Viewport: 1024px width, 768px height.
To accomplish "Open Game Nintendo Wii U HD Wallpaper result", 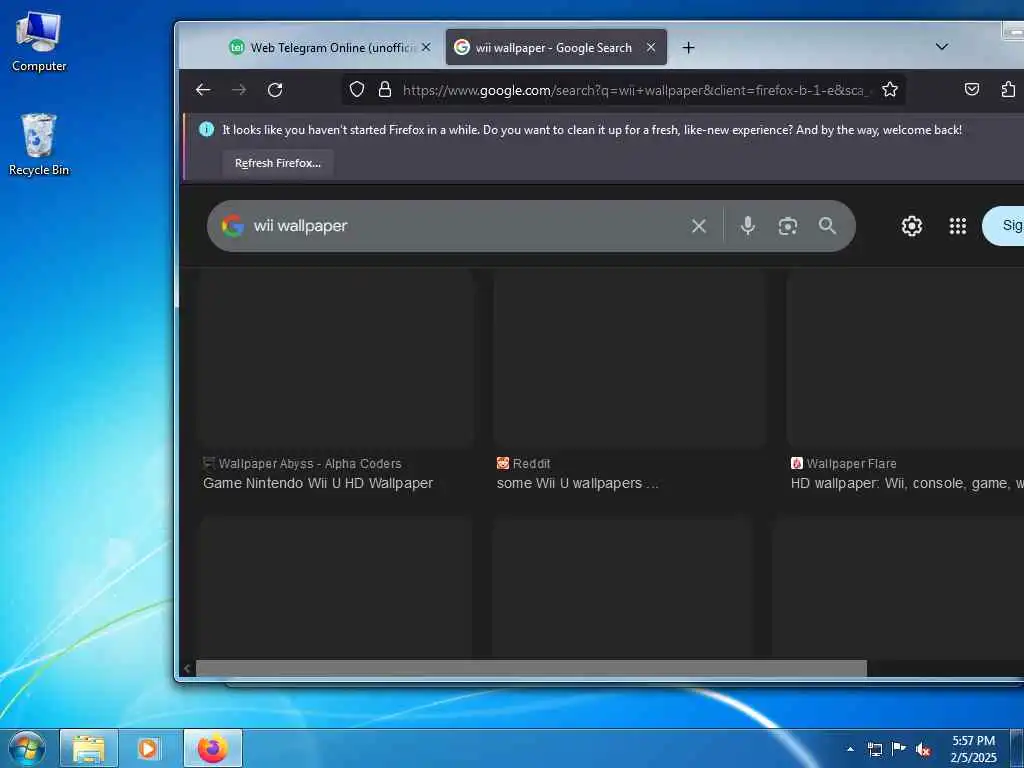I will click(x=318, y=483).
